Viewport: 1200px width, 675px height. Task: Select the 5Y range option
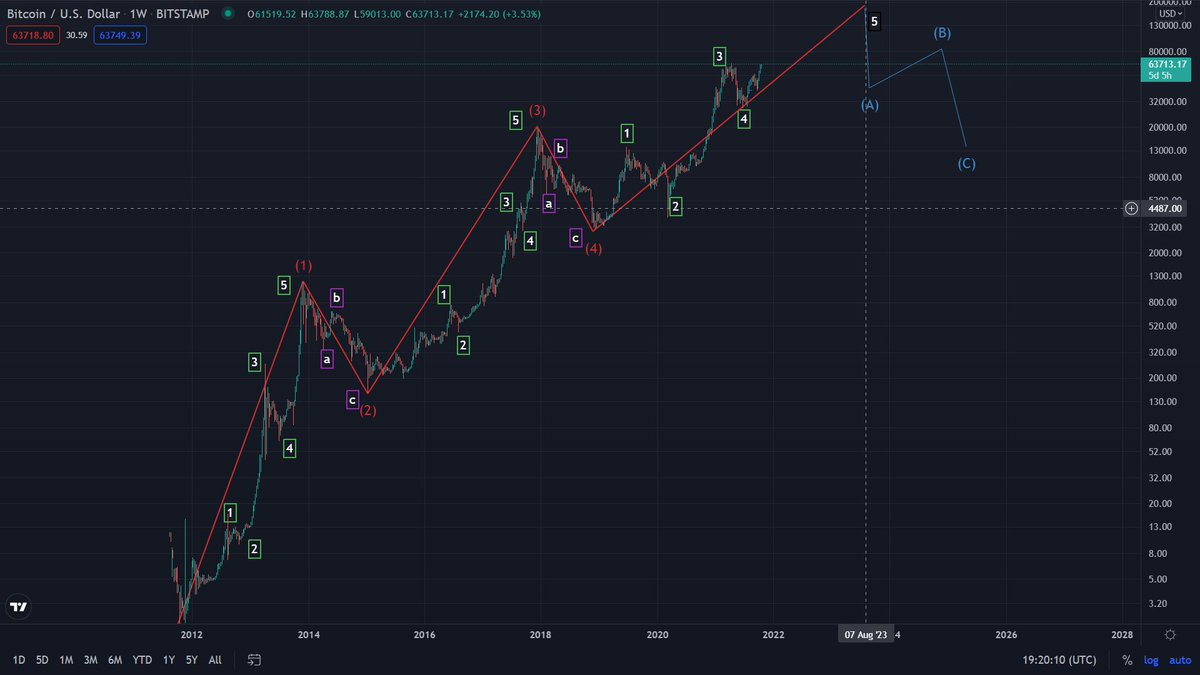point(190,660)
